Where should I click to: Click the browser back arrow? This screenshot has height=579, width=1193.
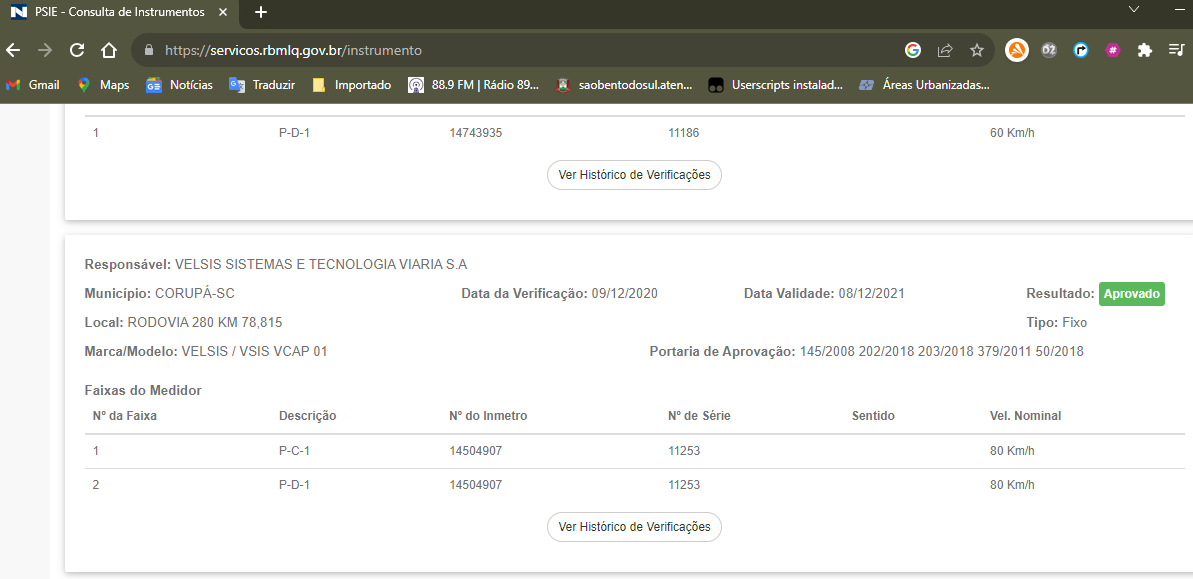[x=14, y=50]
